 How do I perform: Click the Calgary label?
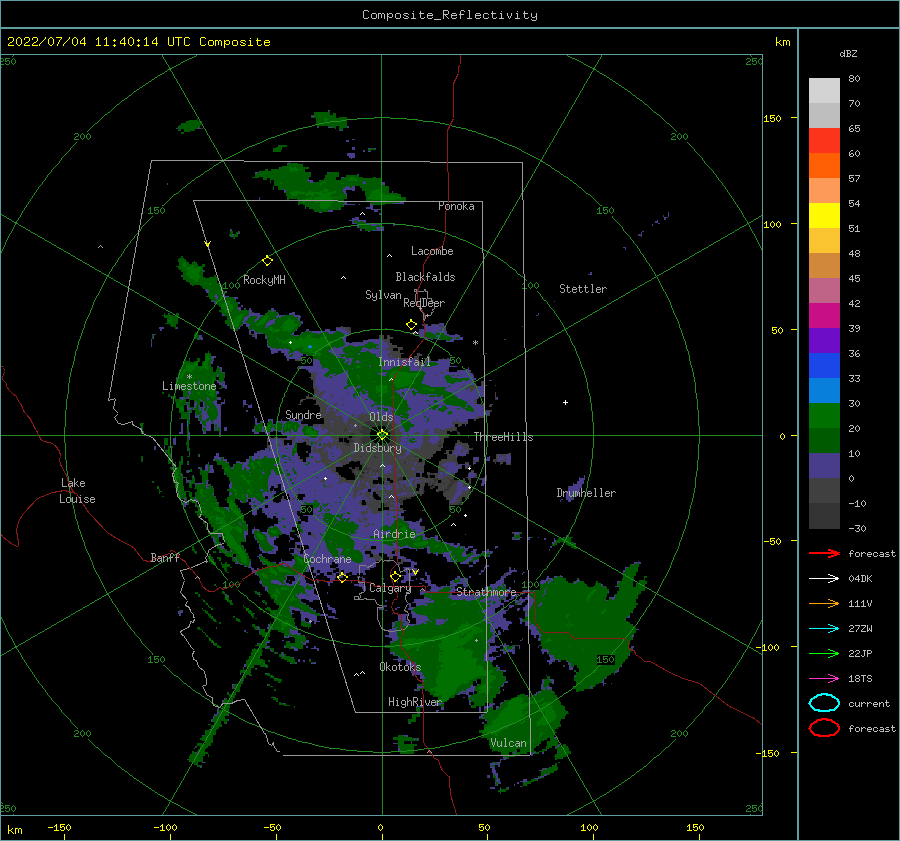pos(390,588)
